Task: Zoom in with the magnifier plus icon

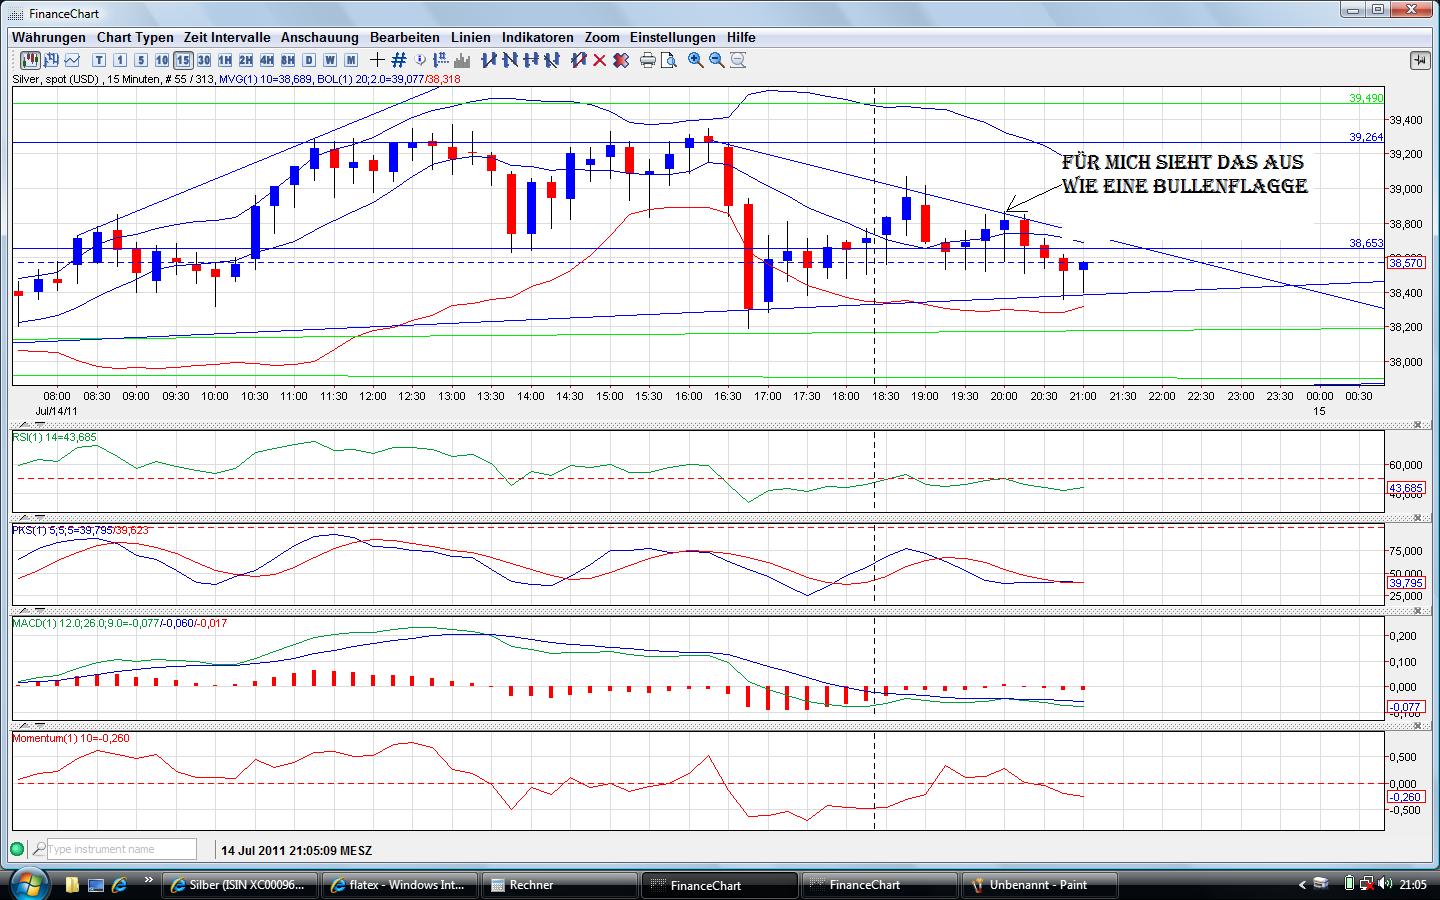Action: click(x=696, y=60)
